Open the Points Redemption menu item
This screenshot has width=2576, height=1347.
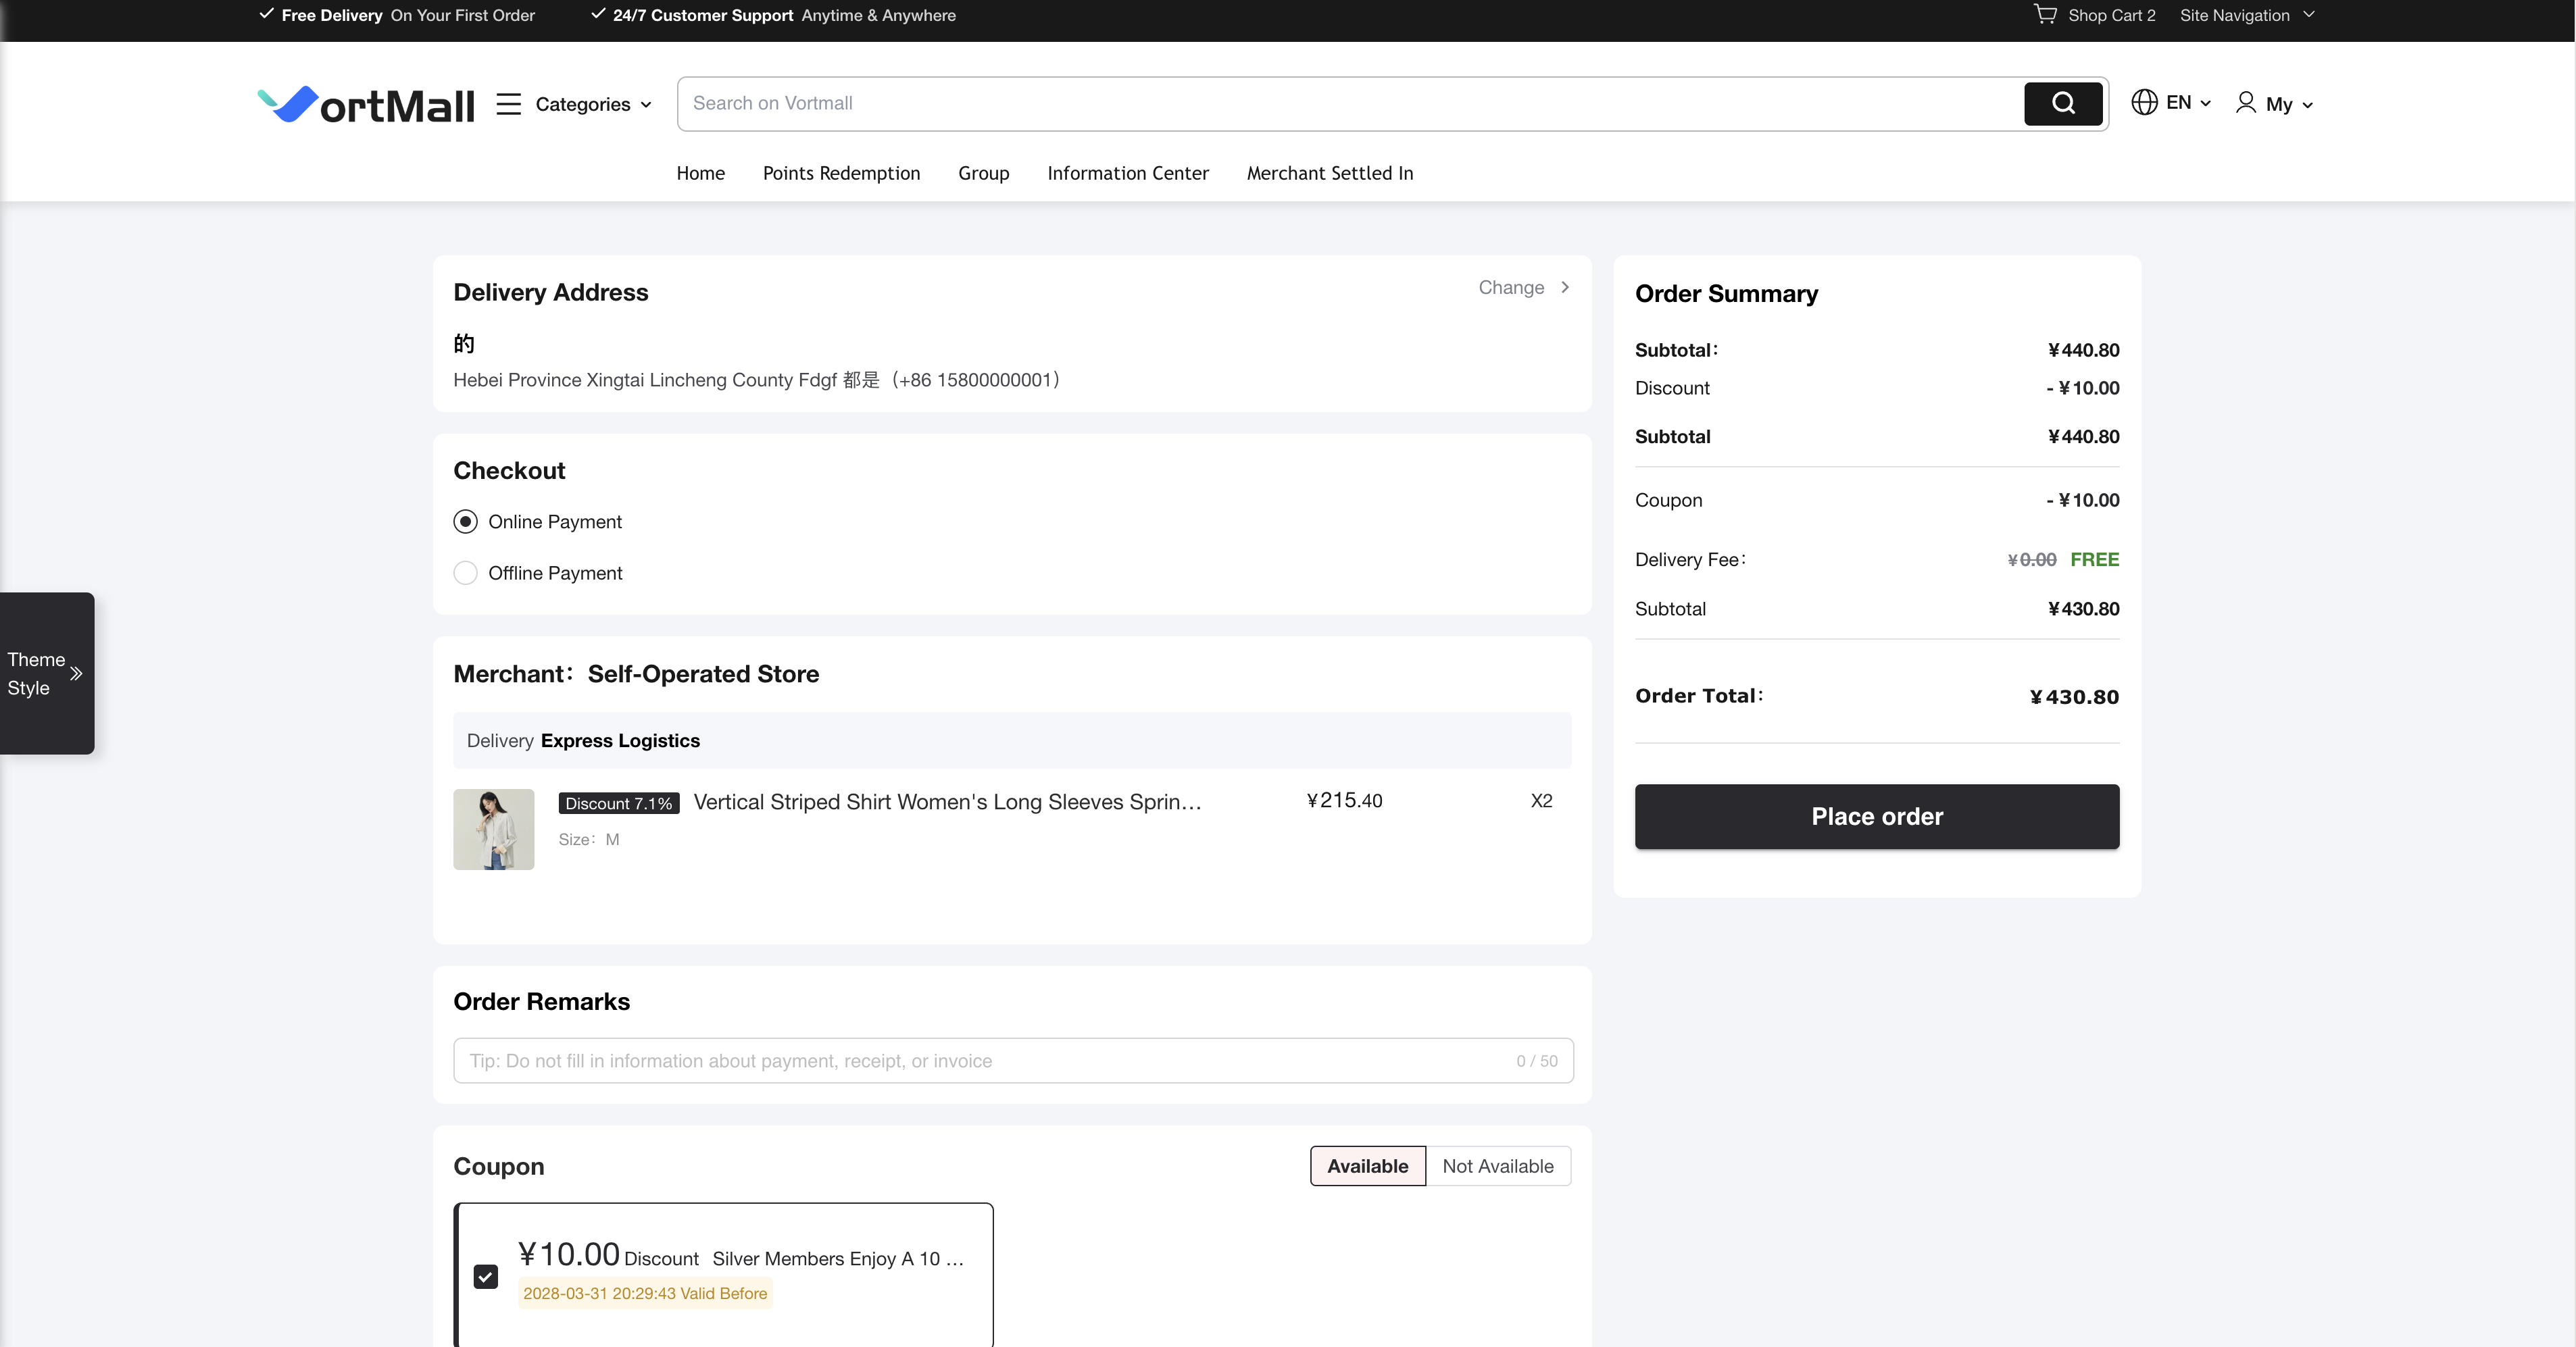[x=841, y=173]
